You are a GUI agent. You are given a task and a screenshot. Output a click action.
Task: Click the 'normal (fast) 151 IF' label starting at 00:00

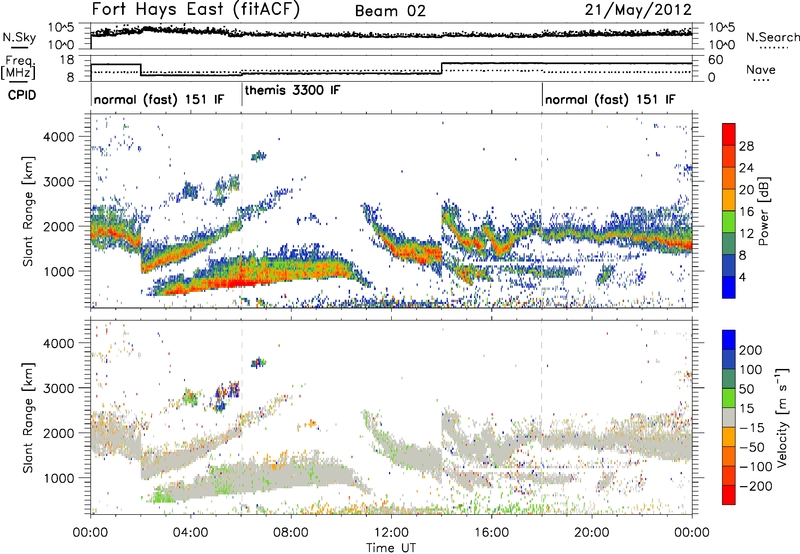(x=158, y=99)
